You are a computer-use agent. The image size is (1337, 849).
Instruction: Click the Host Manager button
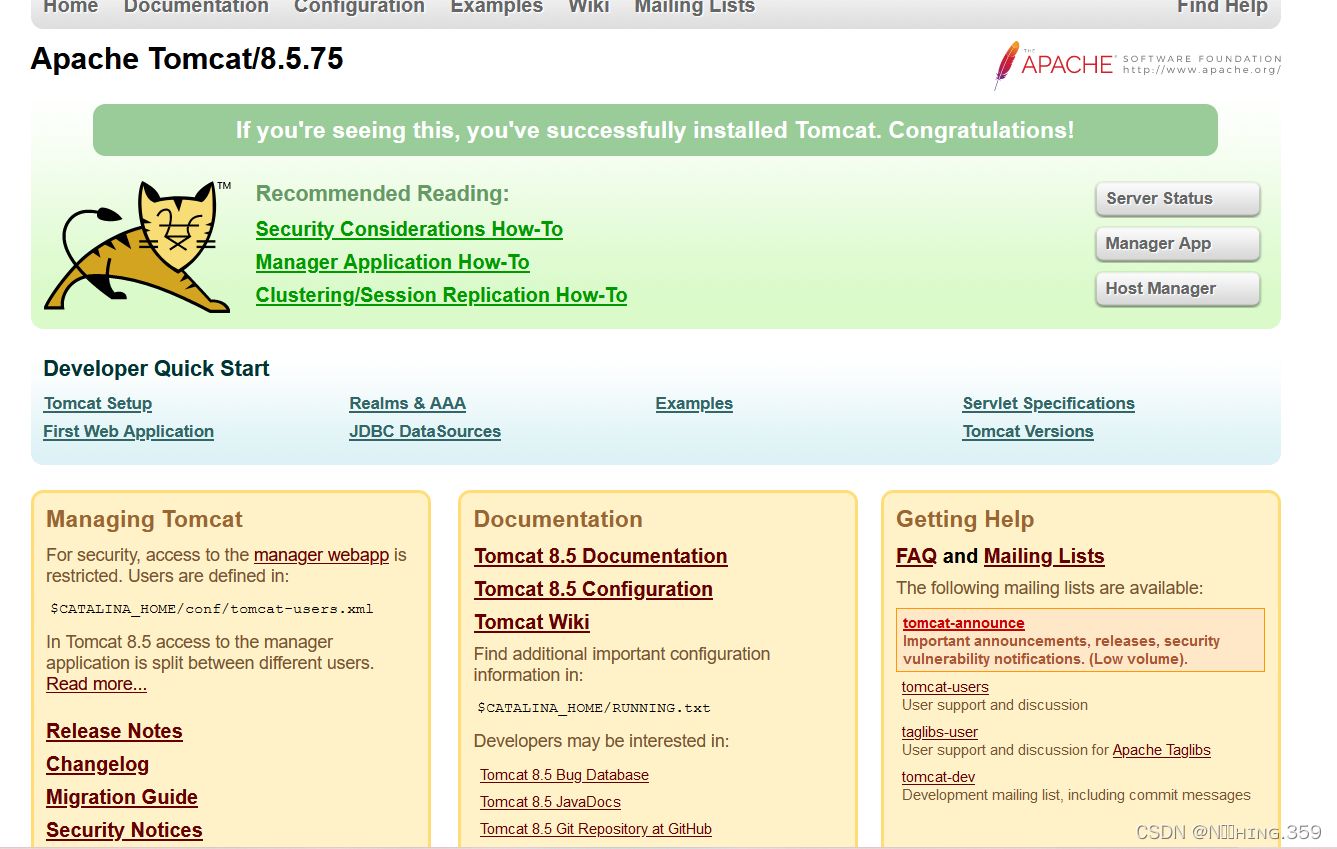[x=1177, y=288]
